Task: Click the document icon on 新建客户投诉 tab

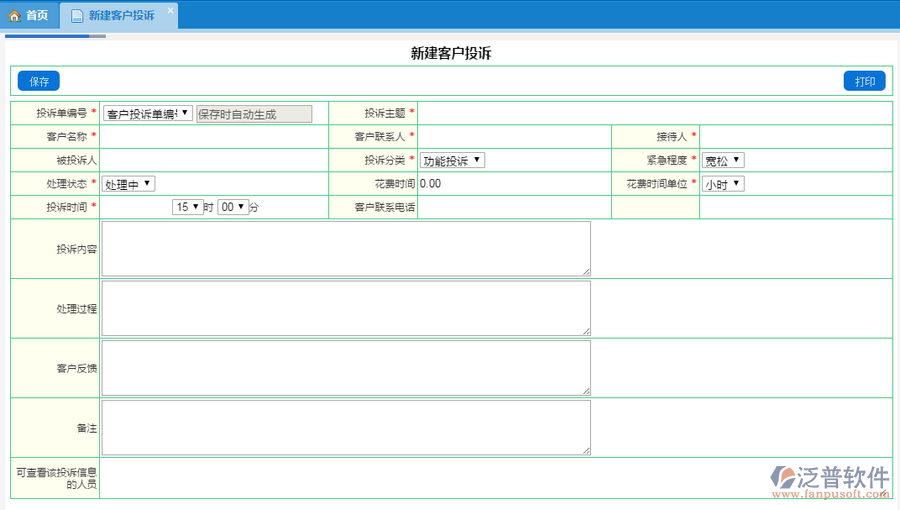Action: tap(77, 16)
